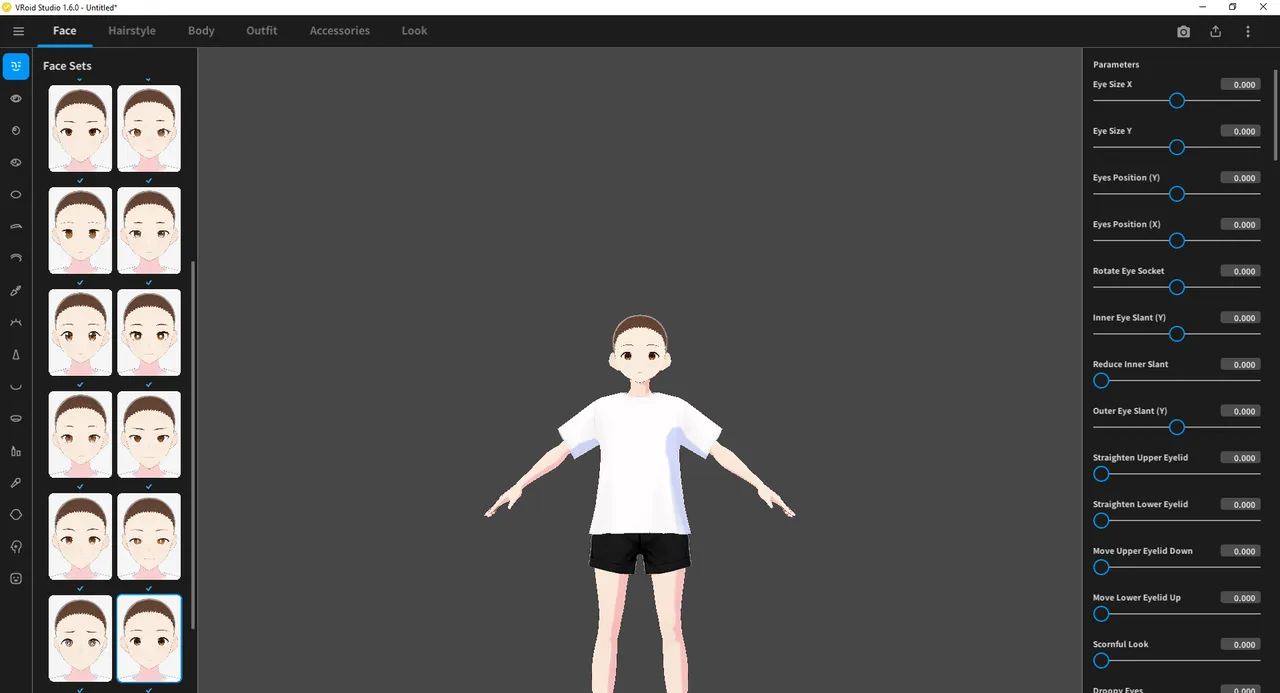Open the hamburger main menu
This screenshot has width=1280, height=693.
click(18, 31)
